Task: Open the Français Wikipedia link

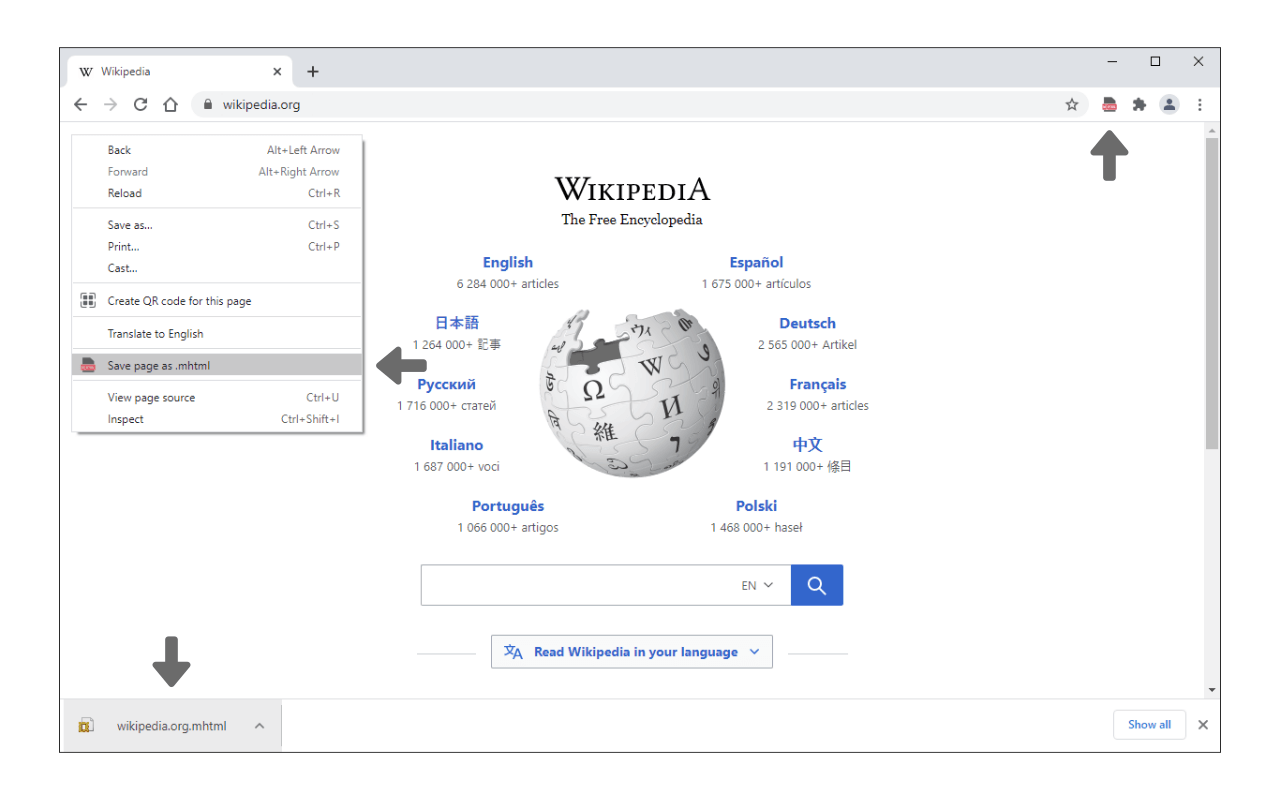Action: pos(817,384)
